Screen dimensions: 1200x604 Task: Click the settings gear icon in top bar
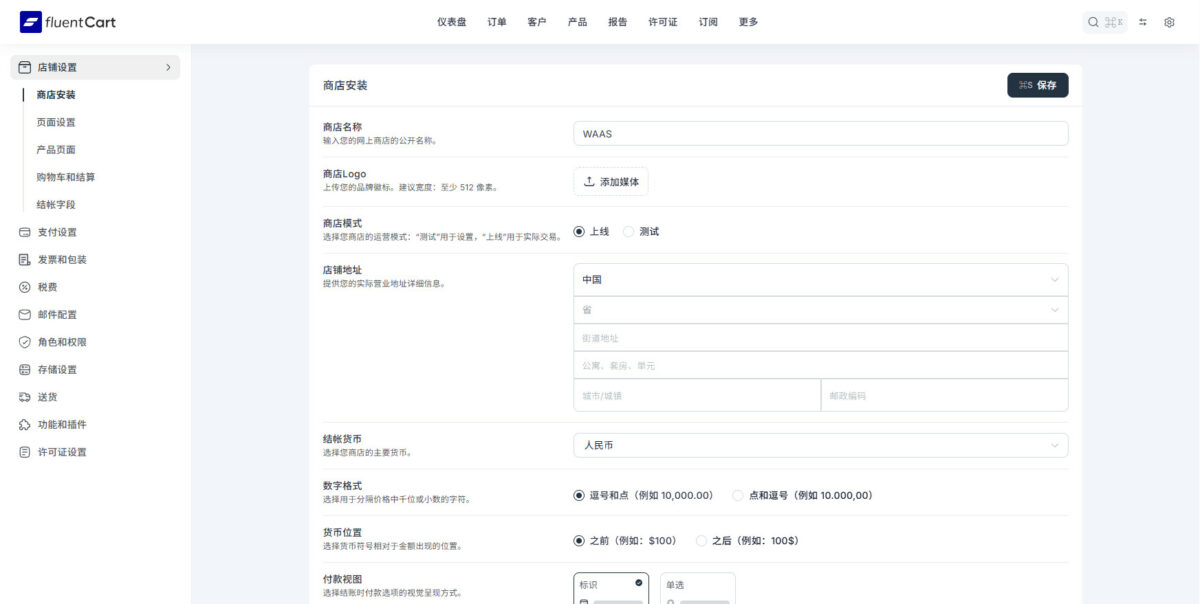pyautogui.click(x=1169, y=21)
